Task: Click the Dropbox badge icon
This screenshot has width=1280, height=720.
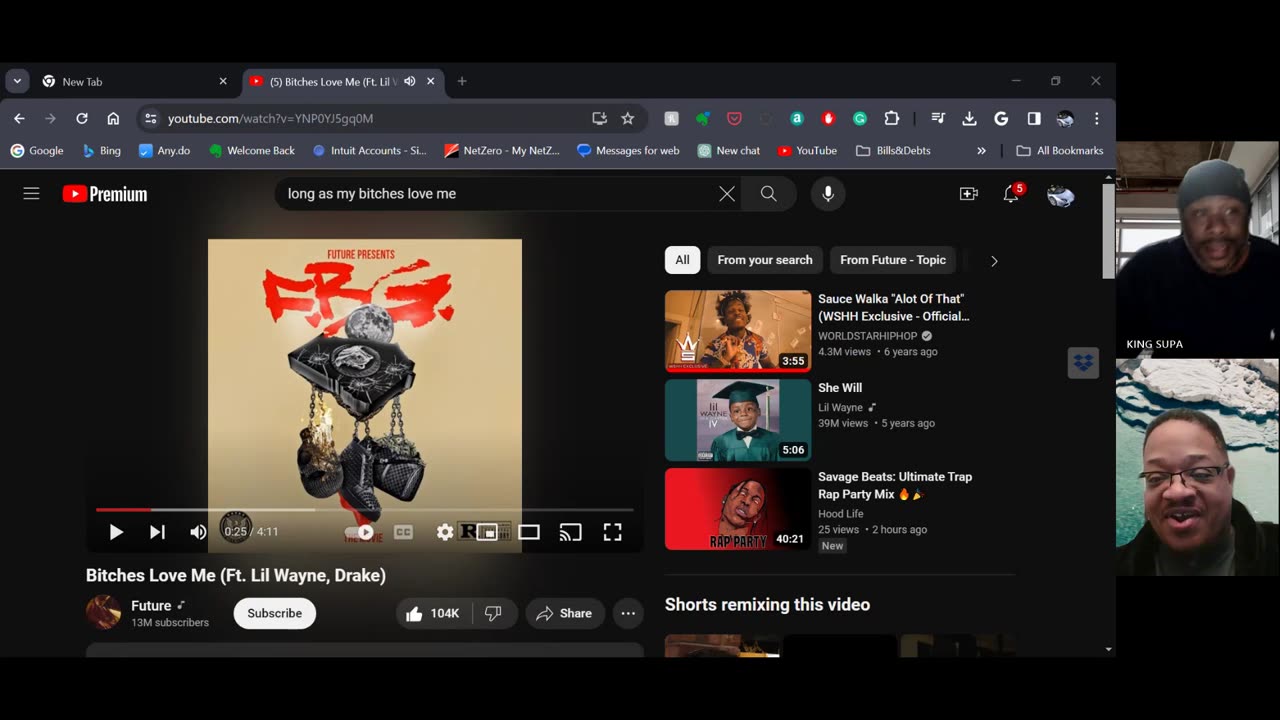Action: tap(1083, 363)
